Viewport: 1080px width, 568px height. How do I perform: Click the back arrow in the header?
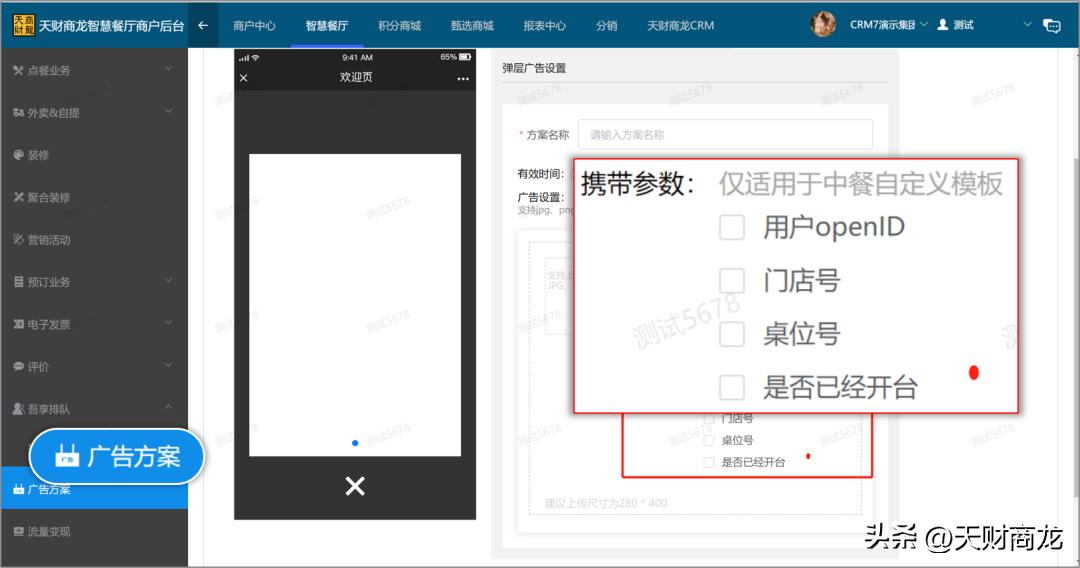pyautogui.click(x=203, y=25)
